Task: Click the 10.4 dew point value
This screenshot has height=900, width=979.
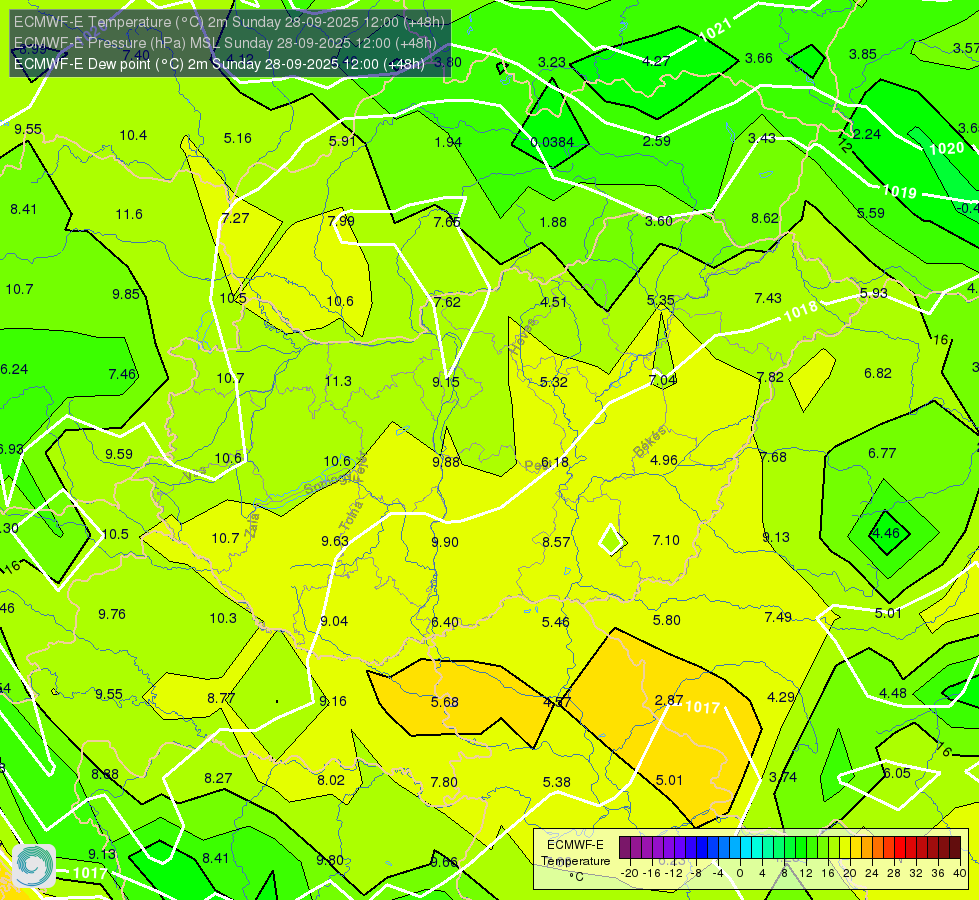Action: (133, 135)
